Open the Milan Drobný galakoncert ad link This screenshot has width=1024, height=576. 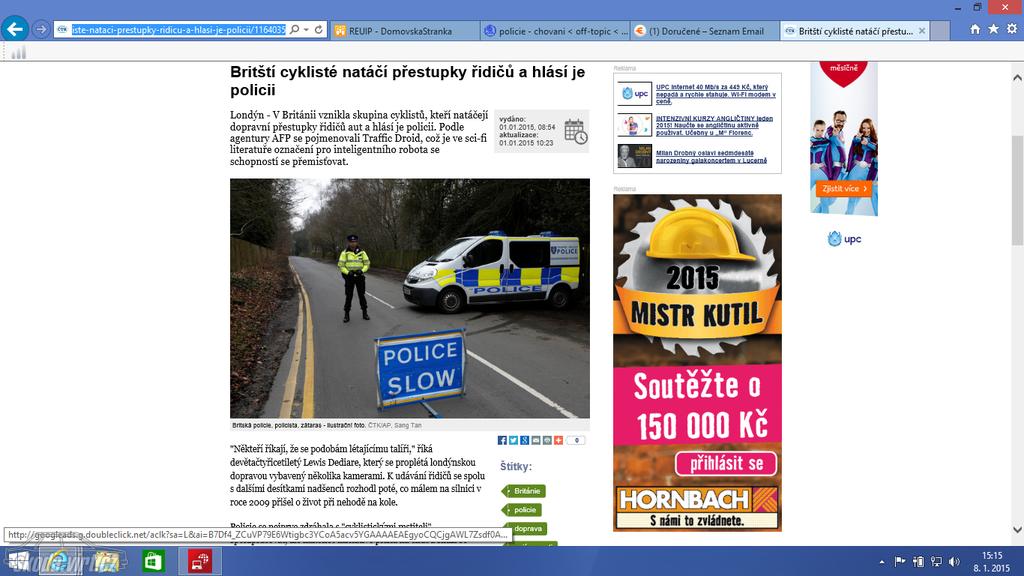point(712,157)
